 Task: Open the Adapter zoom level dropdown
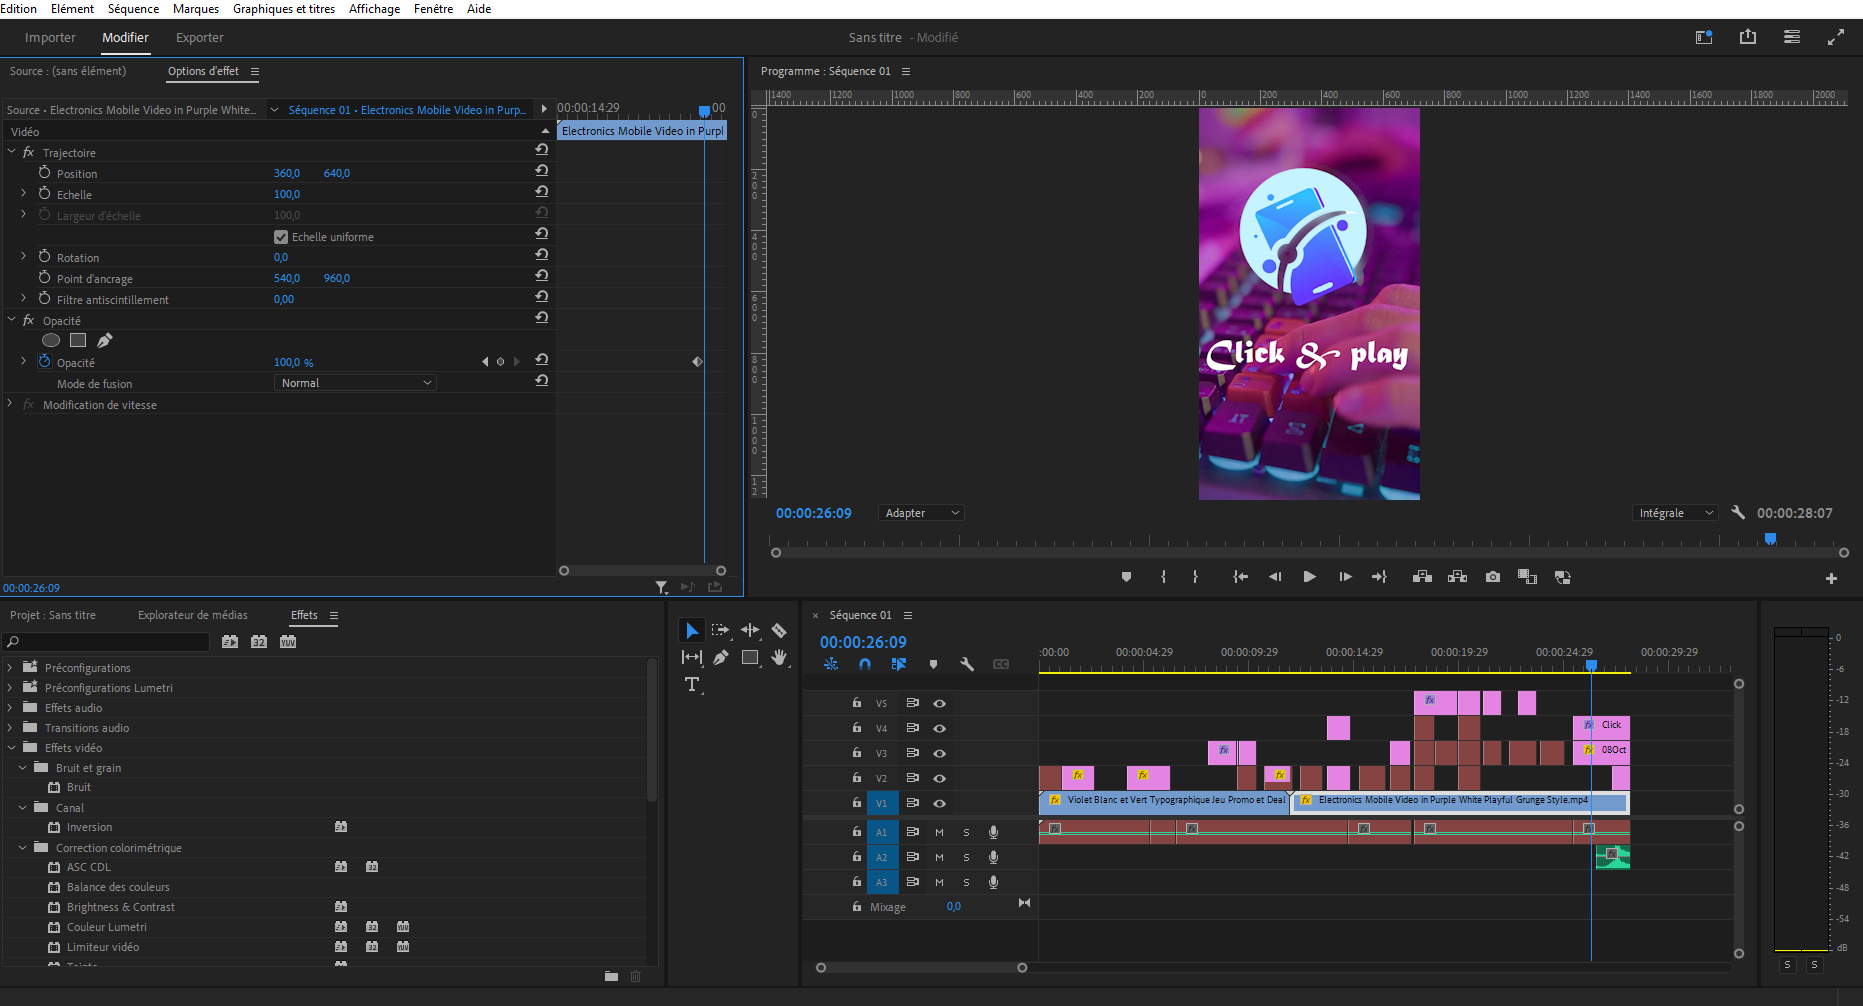point(921,513)
